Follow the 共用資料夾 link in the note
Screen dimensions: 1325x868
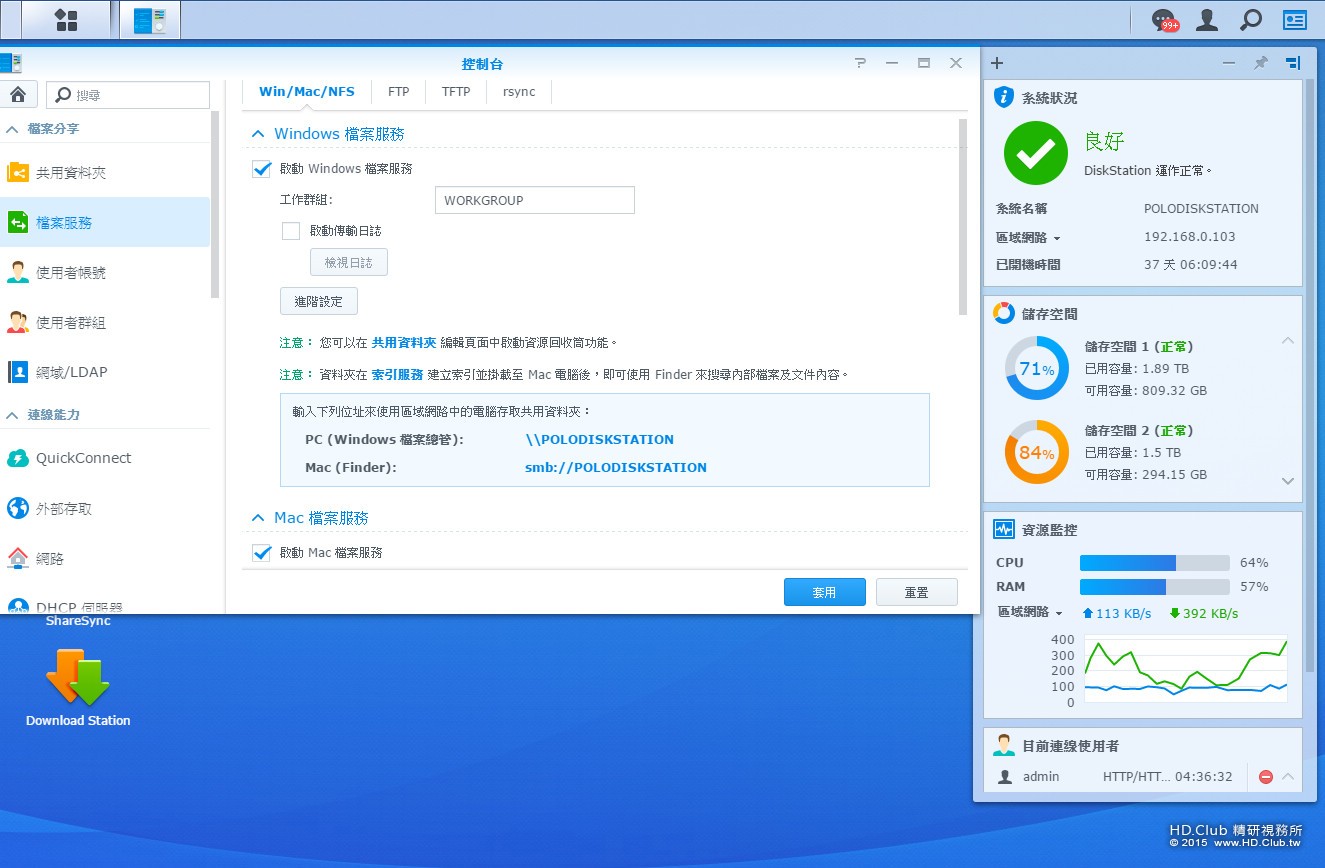click(404, 342)
